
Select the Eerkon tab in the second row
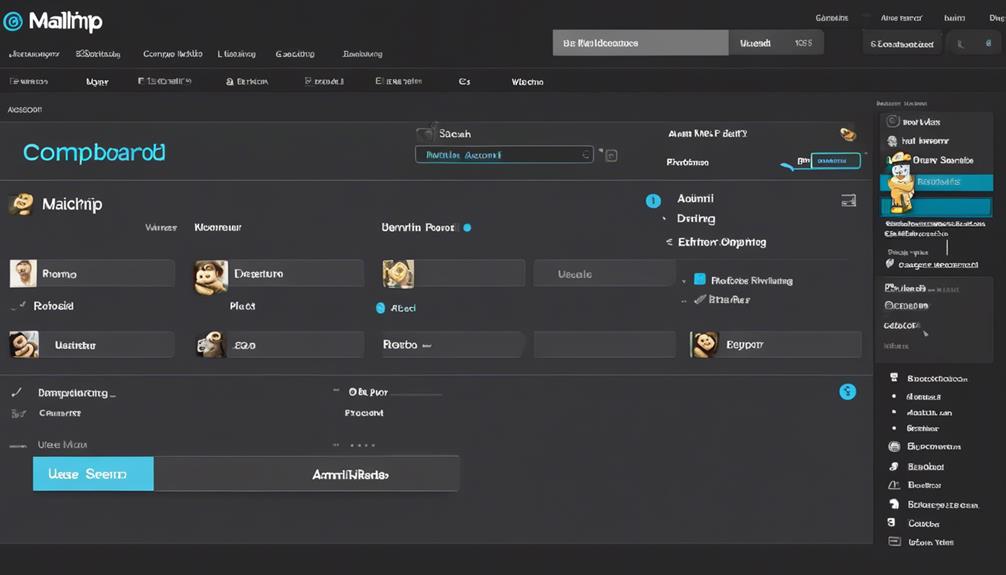point(248,82)
